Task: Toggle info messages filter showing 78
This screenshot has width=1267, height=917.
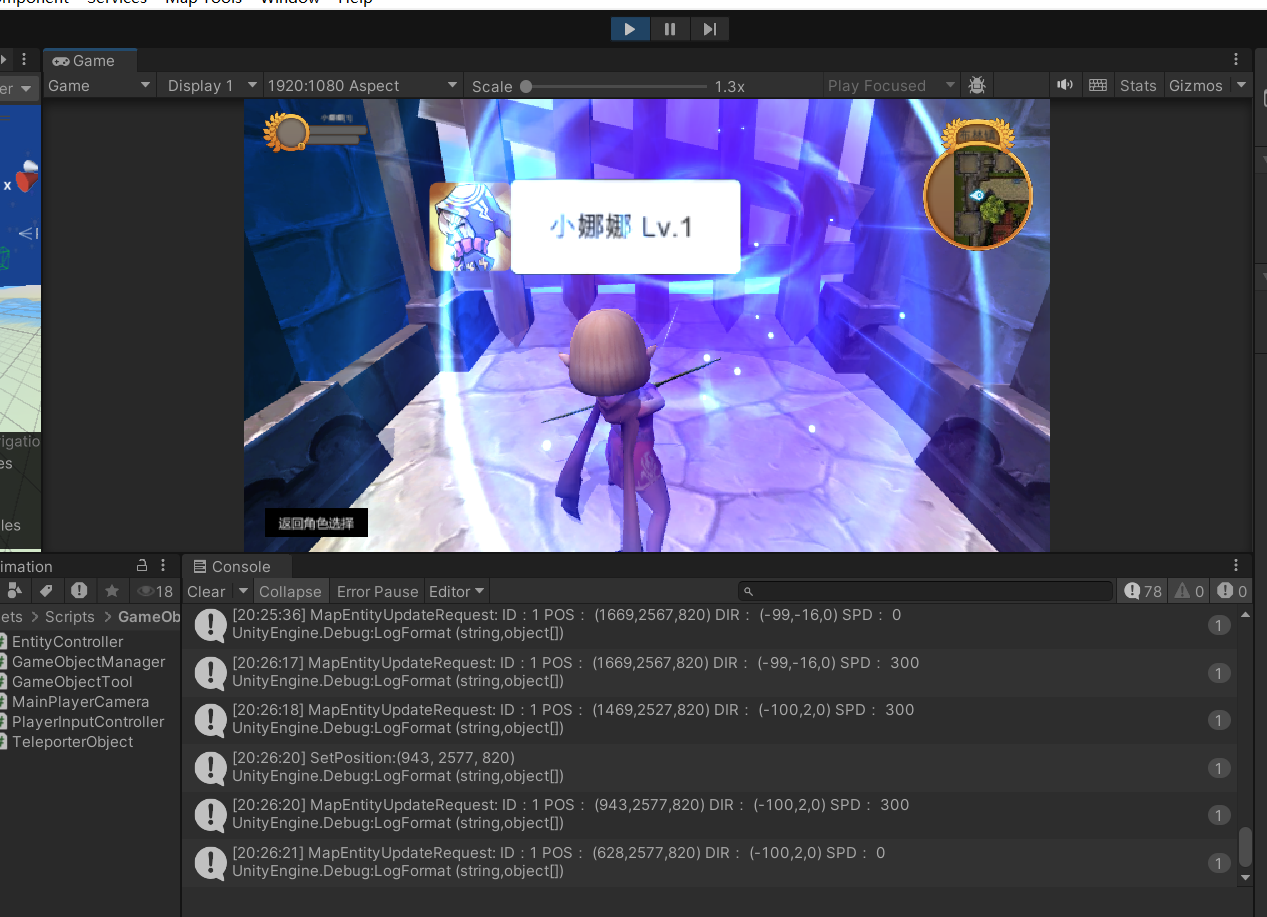Action: click(1142, 591)
